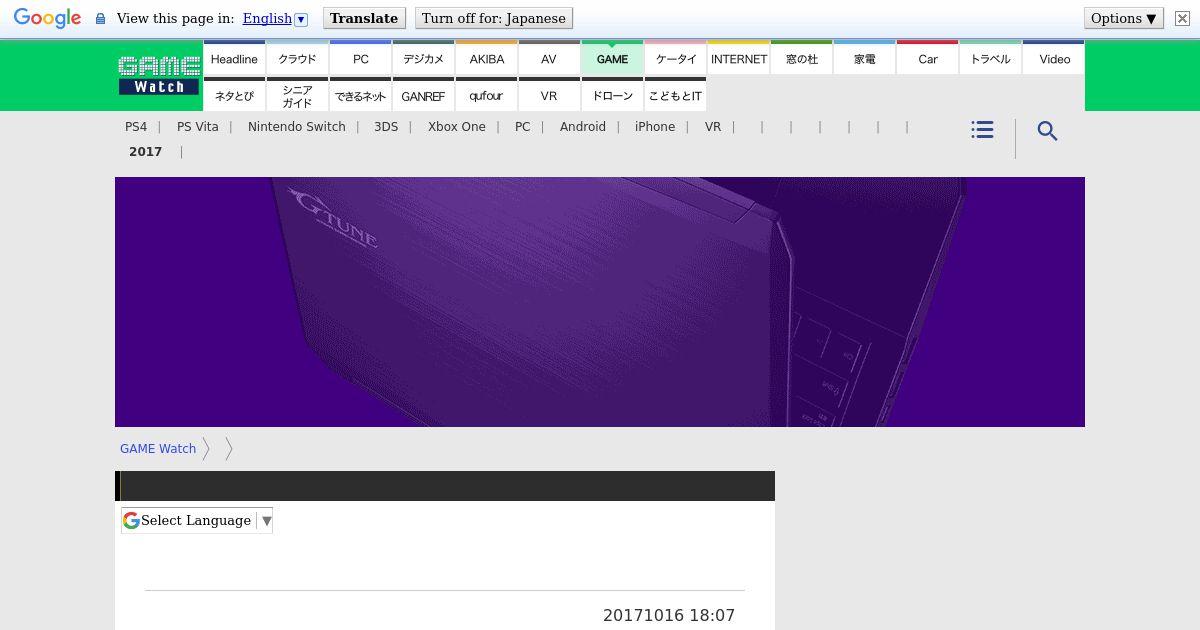Open the Options dropdown

[1124, 18]
